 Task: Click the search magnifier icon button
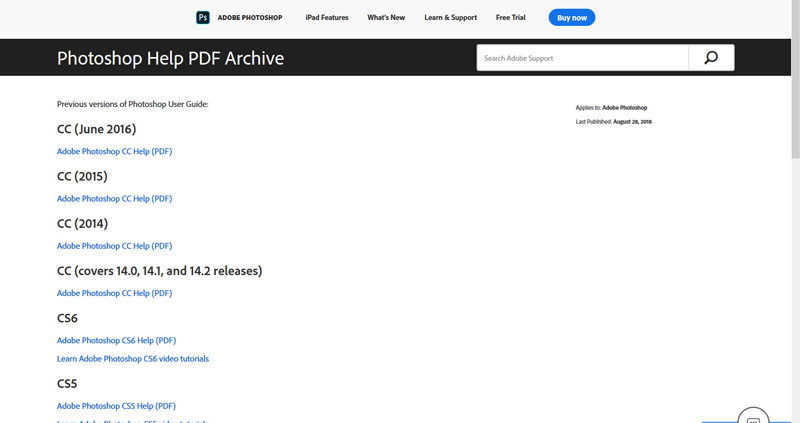pyautogui.click(x=711, y=58)
